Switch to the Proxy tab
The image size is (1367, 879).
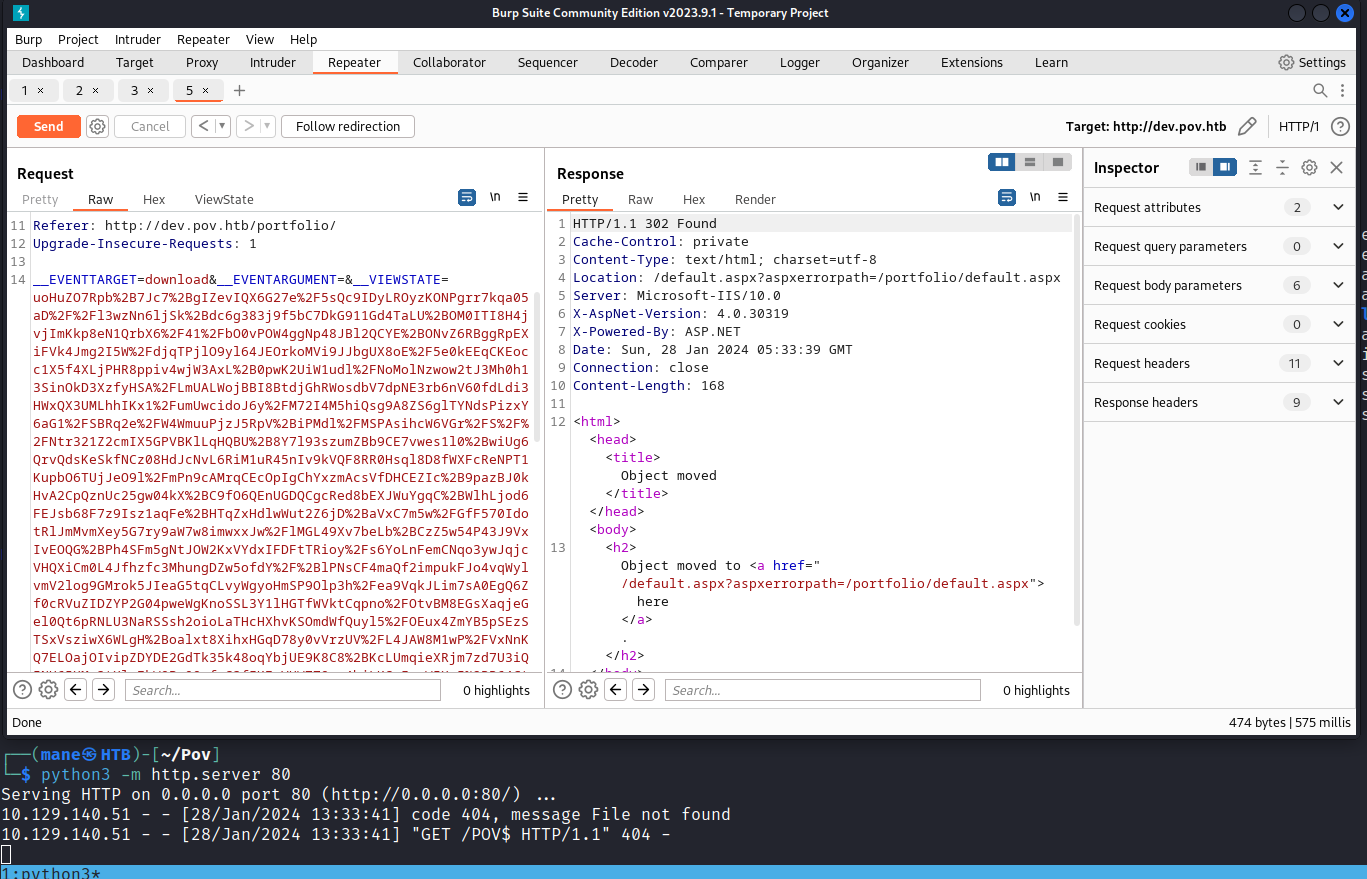click(202, 62)
